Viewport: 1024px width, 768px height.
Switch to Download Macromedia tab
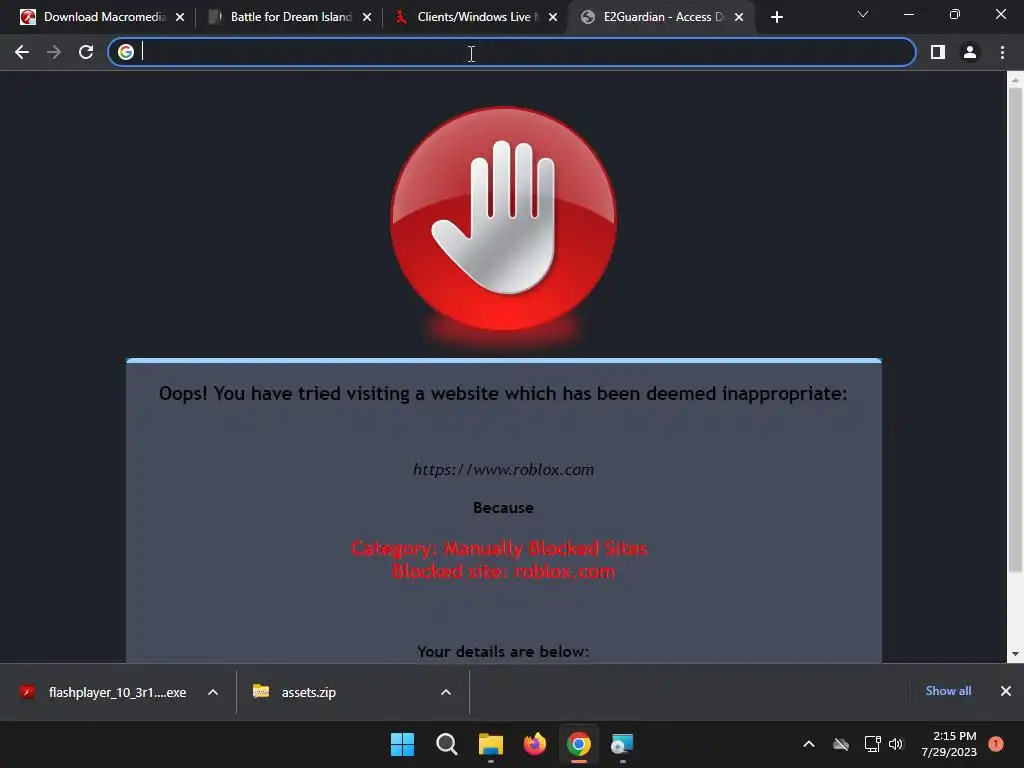click(x=103, y=17)
